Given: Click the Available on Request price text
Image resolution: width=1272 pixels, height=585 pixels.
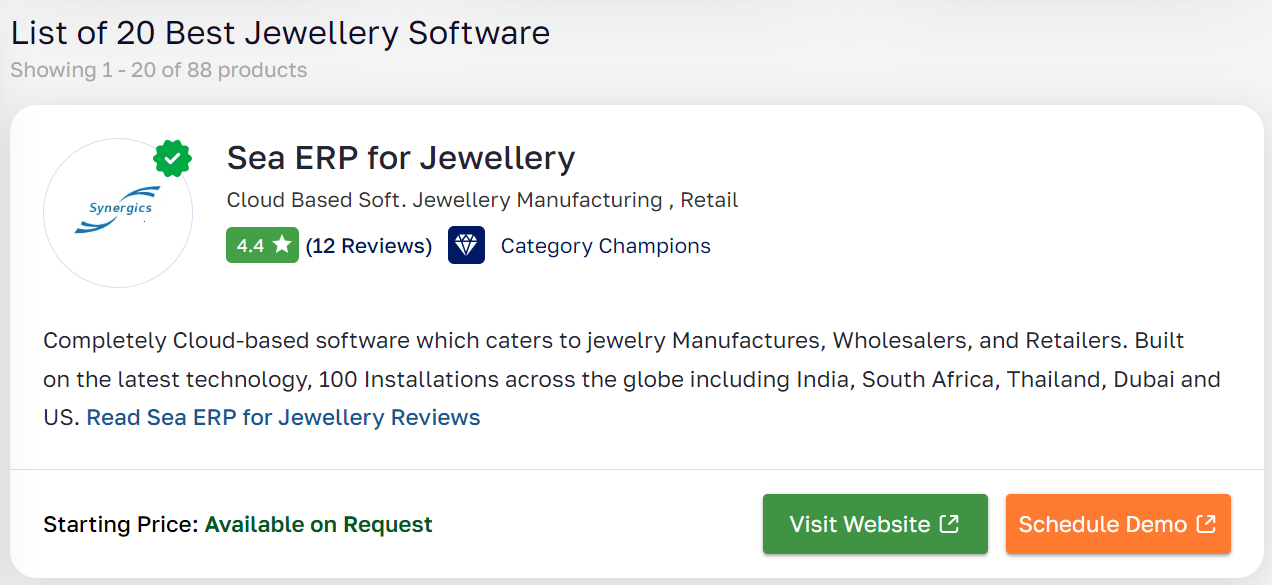Looking at the screenshot, I should tap(318, 524).
